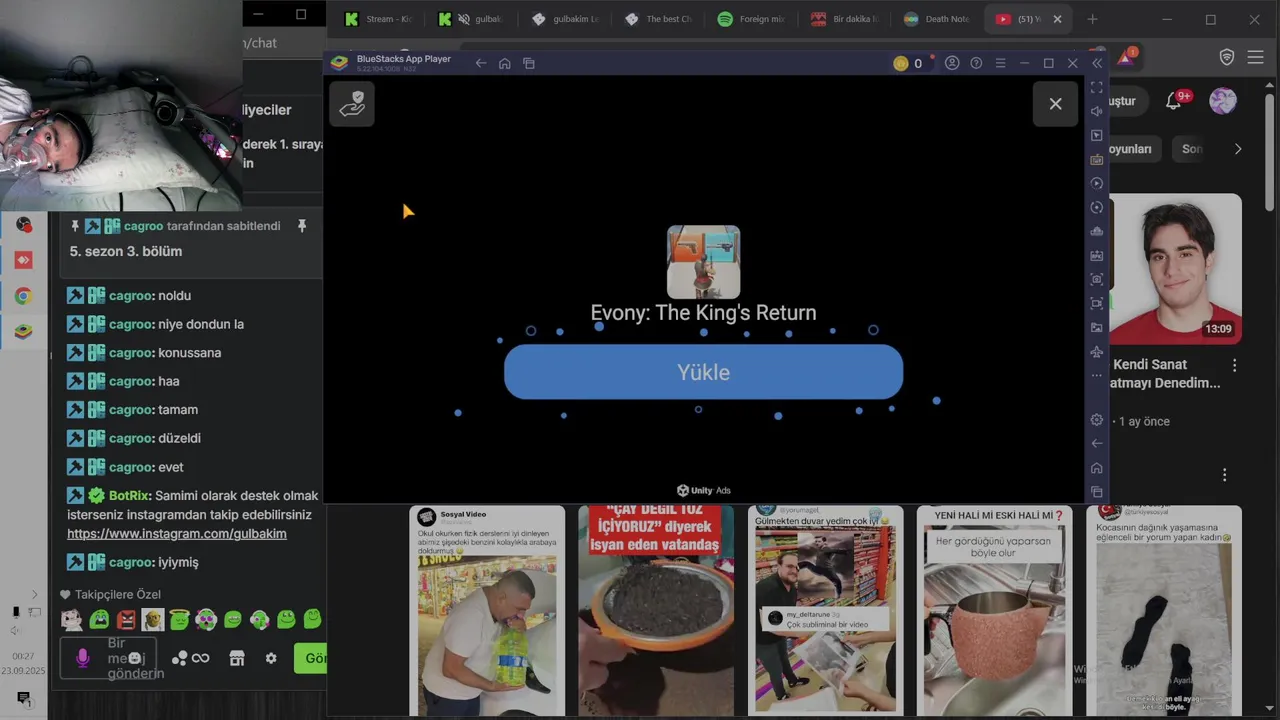The width and height of the screenshot is (1280, 720).
Task: Click the Yükle install button in the ad
Action: (703, 372)
